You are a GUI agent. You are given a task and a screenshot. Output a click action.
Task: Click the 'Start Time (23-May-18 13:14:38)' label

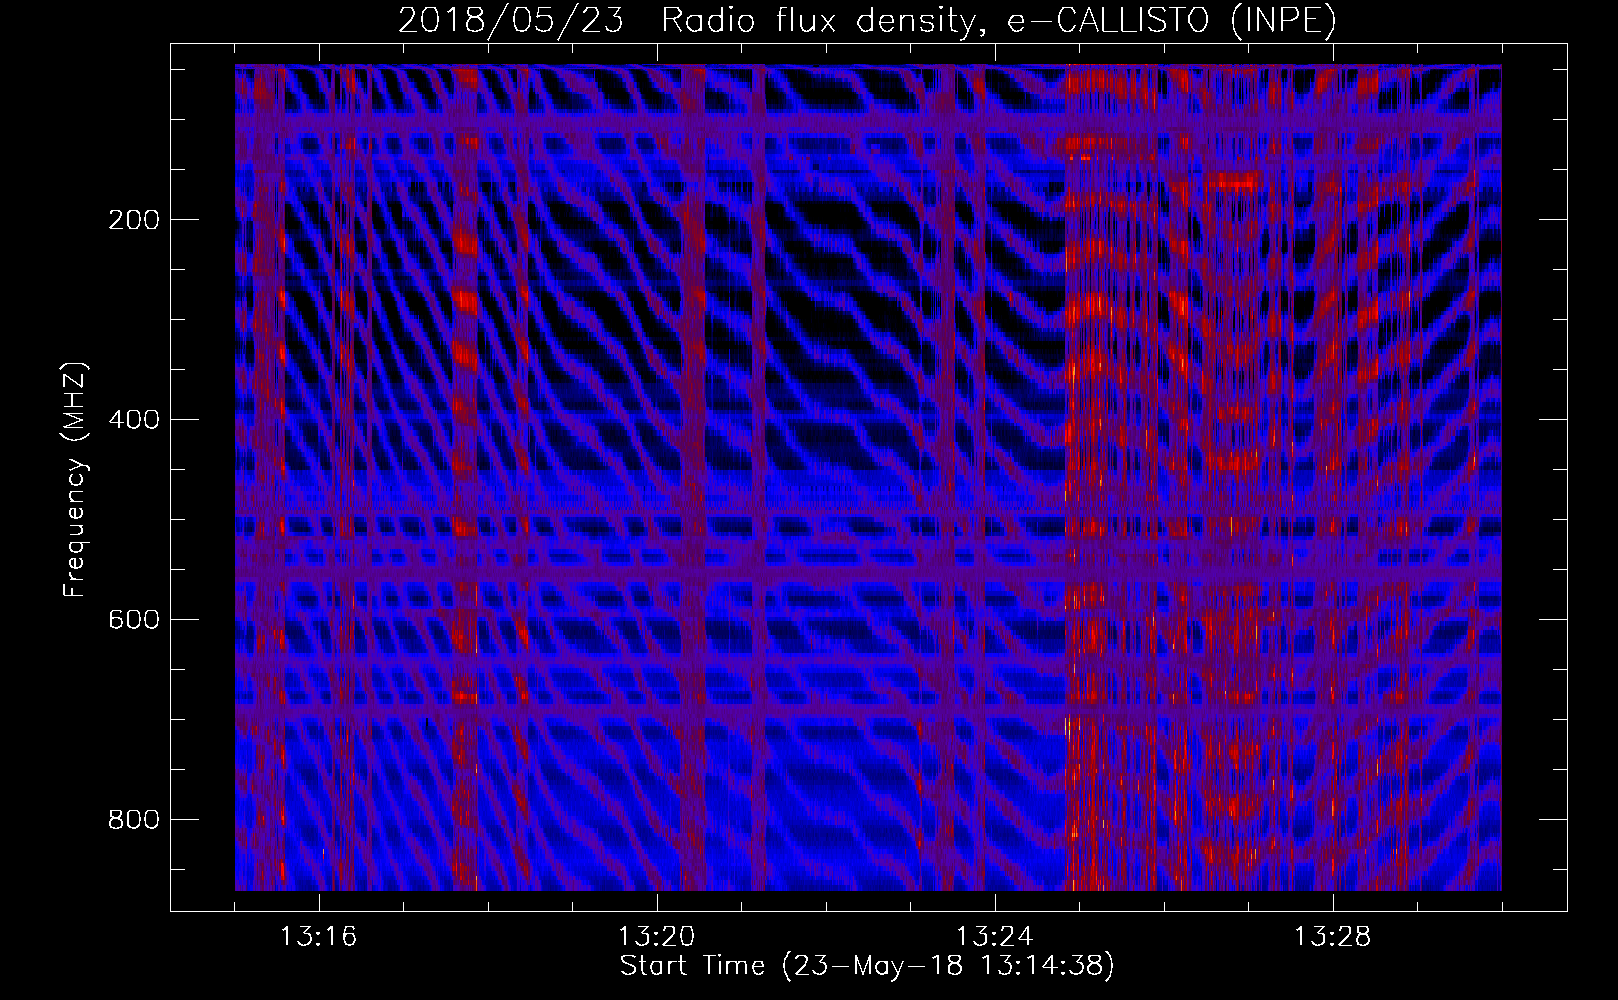[x=867, y=966]
